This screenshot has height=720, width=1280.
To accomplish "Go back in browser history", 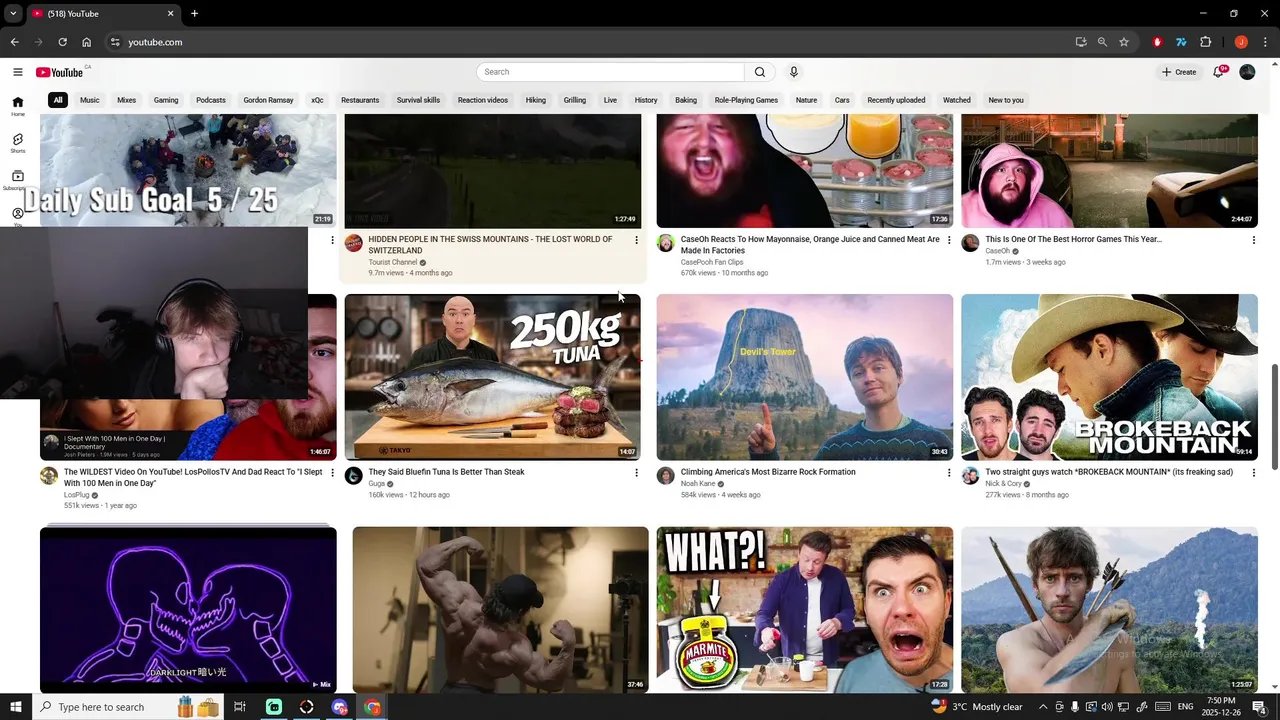I will (x=14, y=42).
